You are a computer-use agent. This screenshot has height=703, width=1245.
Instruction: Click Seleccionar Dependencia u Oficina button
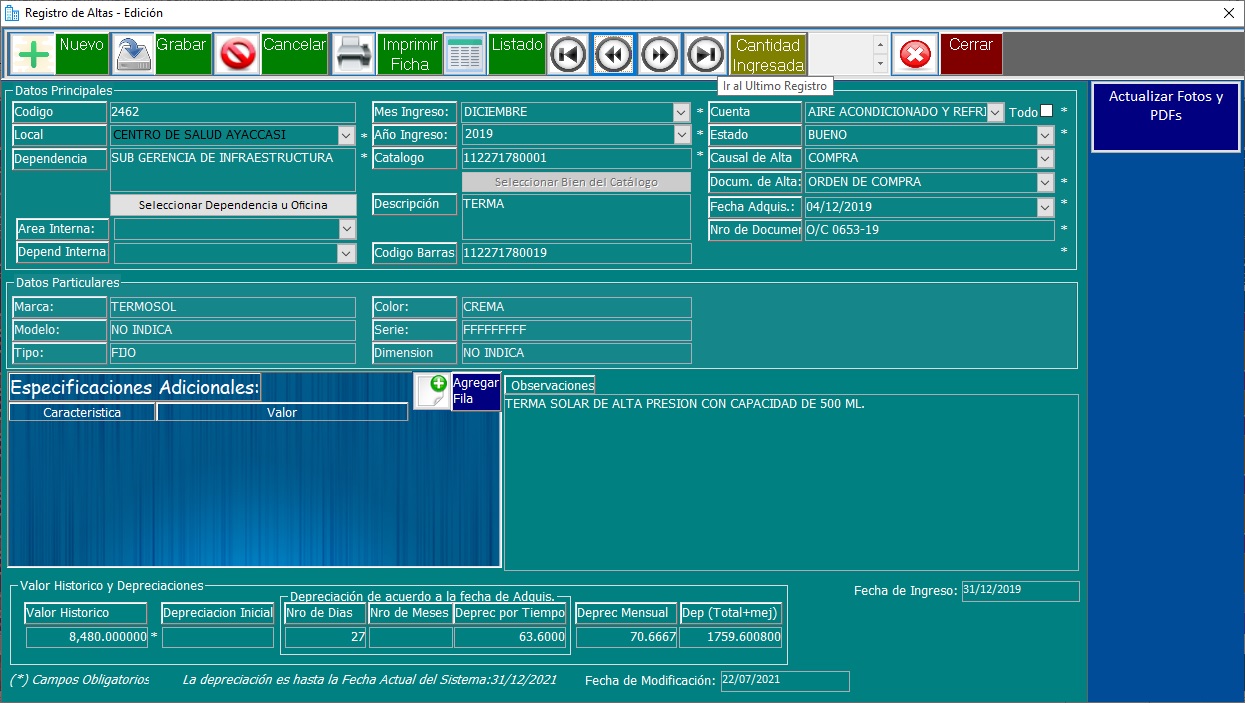233,205
